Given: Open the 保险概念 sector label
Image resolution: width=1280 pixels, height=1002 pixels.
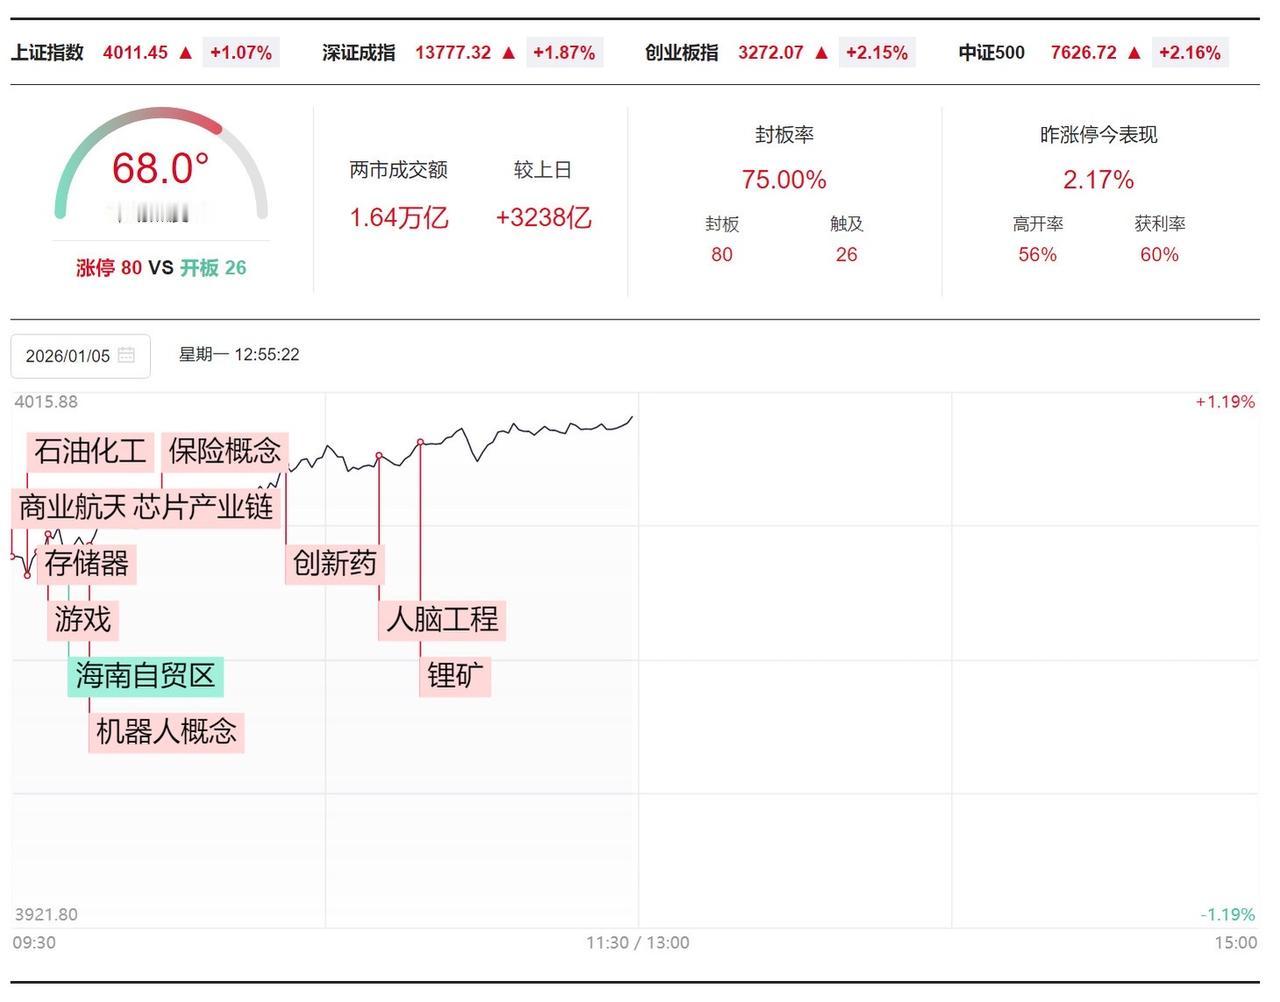Looking at the screenshot, I should tap(227, 452).
